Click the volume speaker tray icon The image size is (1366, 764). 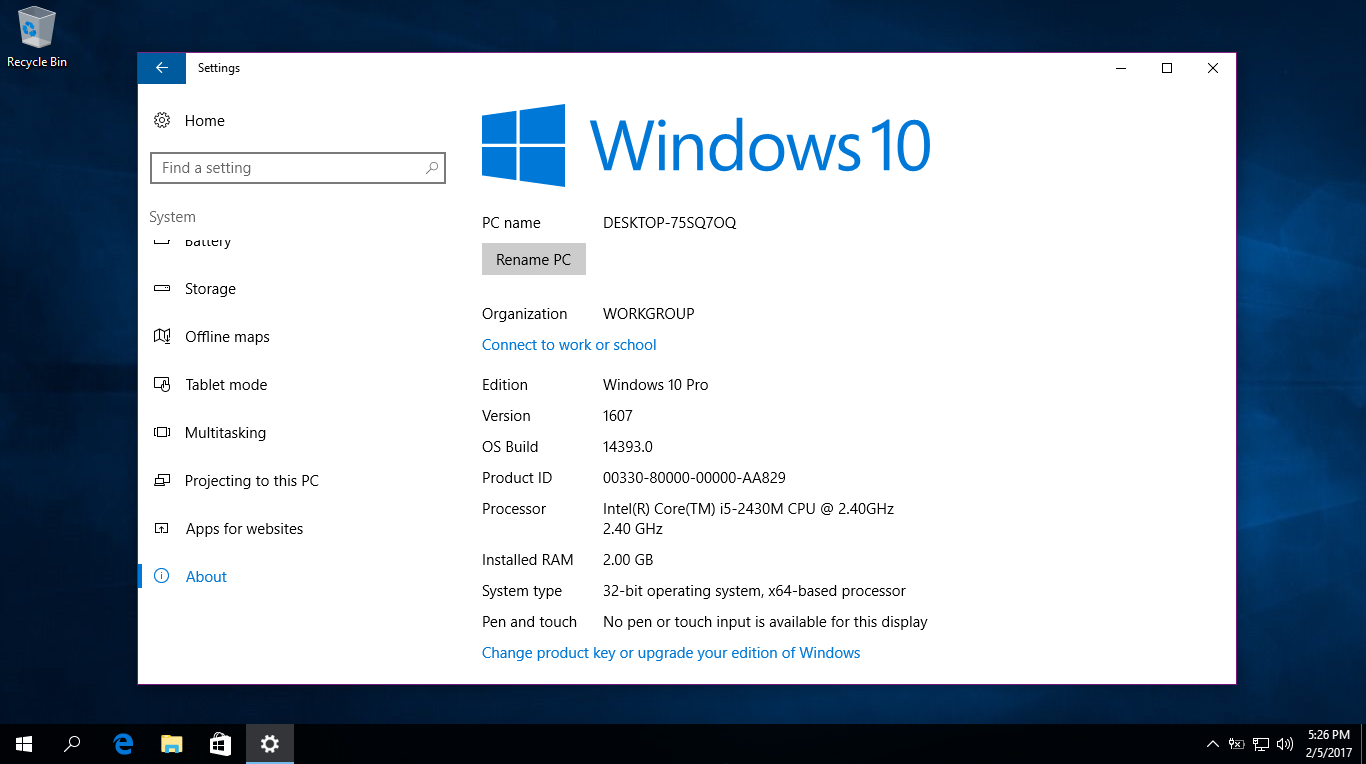click(x=1285, y=744)
